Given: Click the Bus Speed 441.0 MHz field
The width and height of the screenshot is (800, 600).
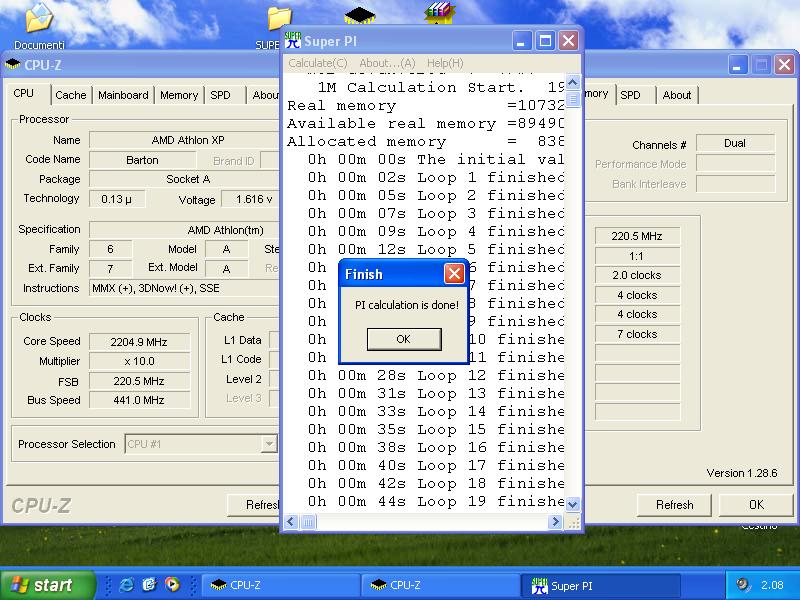Looking at the screenshot, I should (x=139, y=400).
